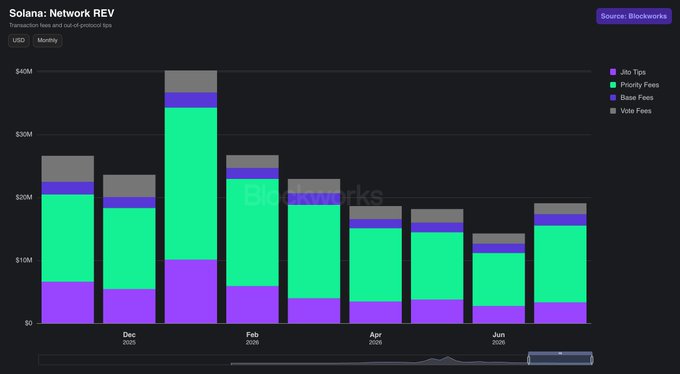Click the range selector right handle
Screen dimensions: 680x374
coord(592,360)
